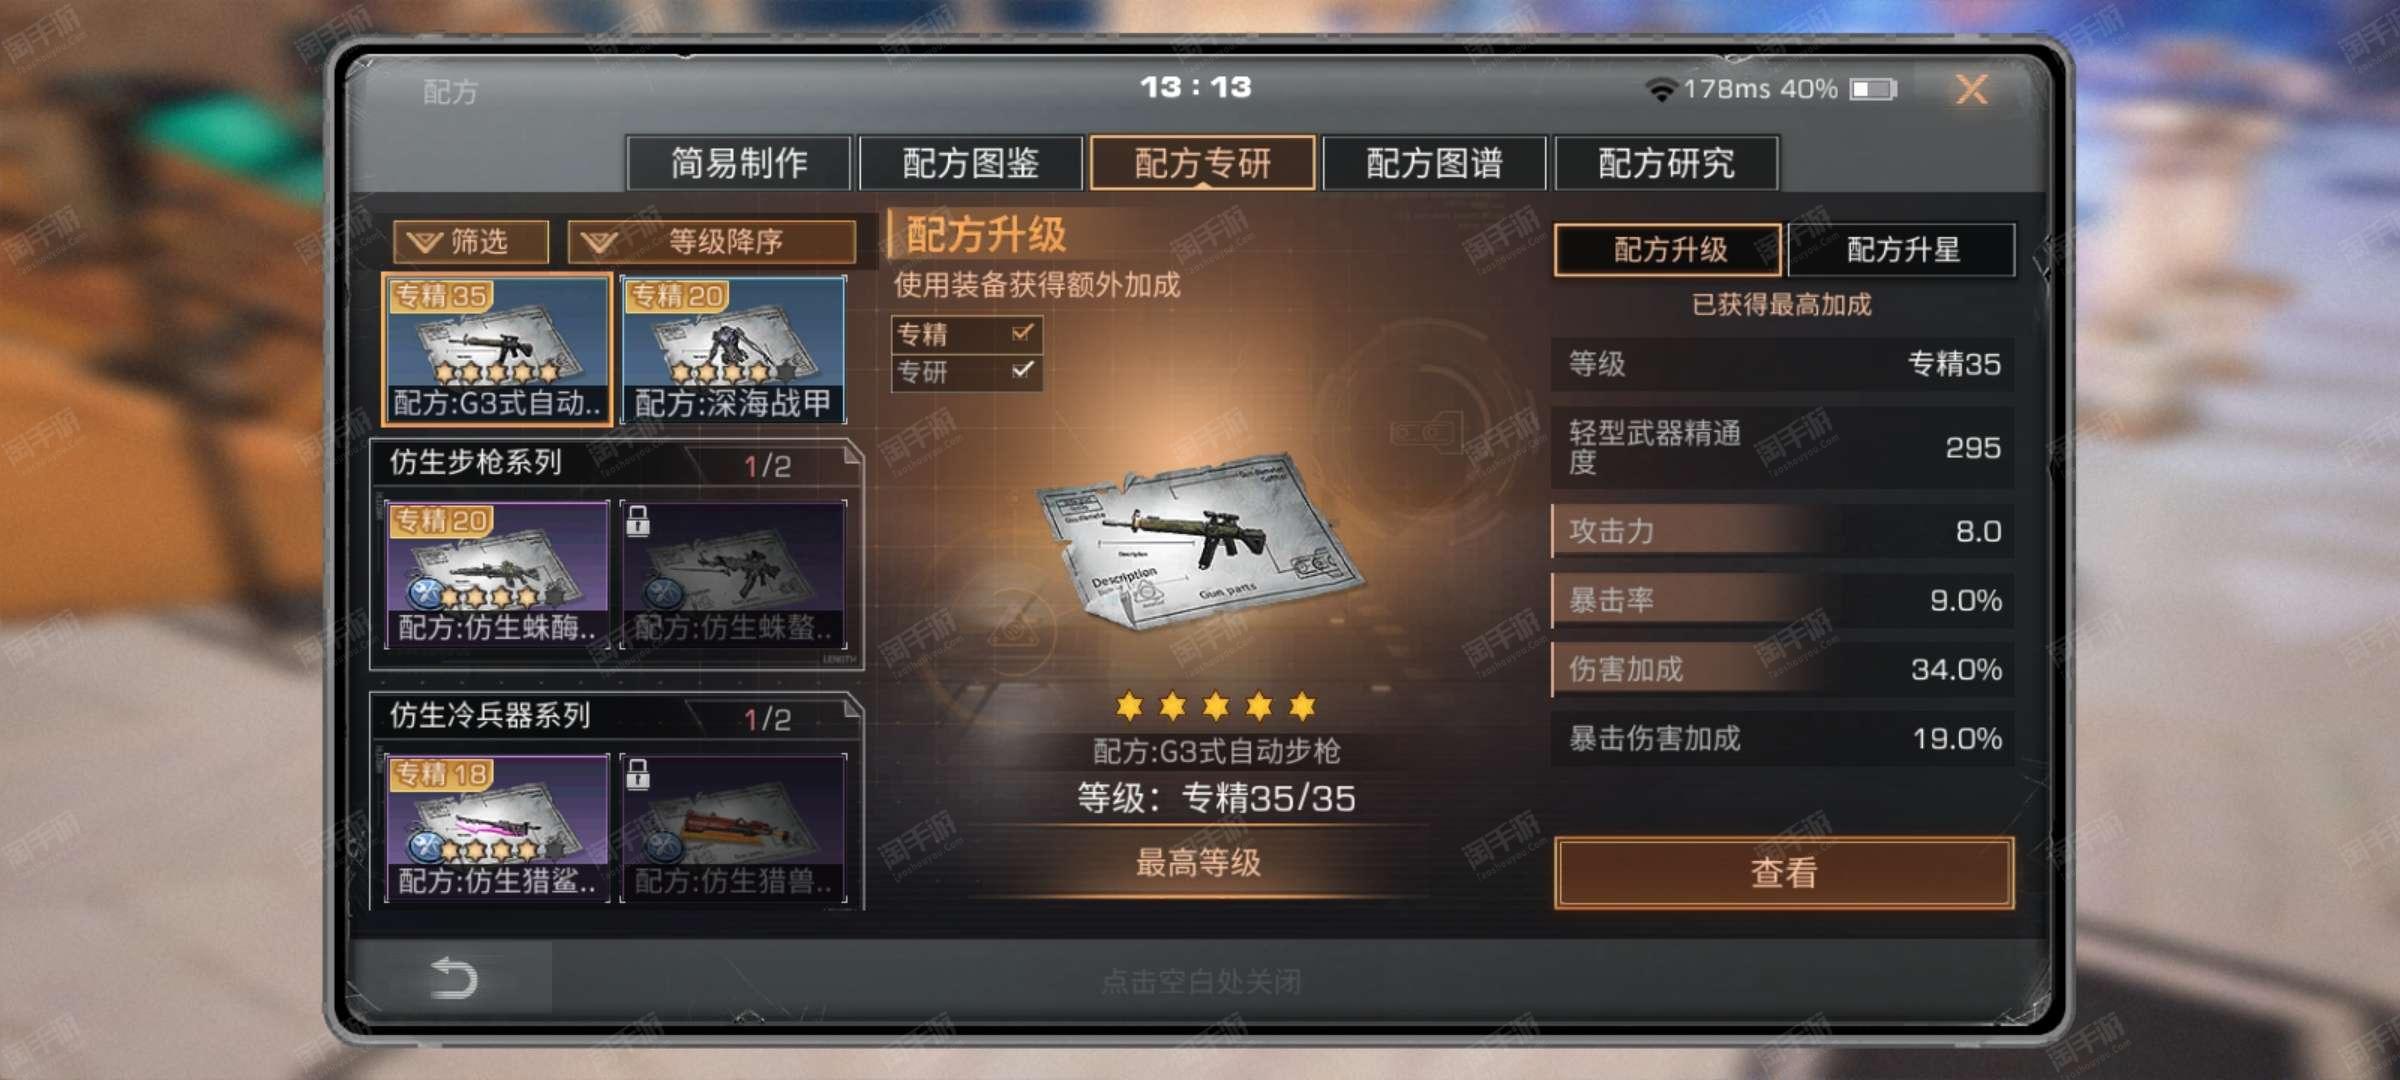The width and height of the screenshot is (2400, 1080).
Task: Open the 等级降序 sort dropdown
Action: pos(711,242)
